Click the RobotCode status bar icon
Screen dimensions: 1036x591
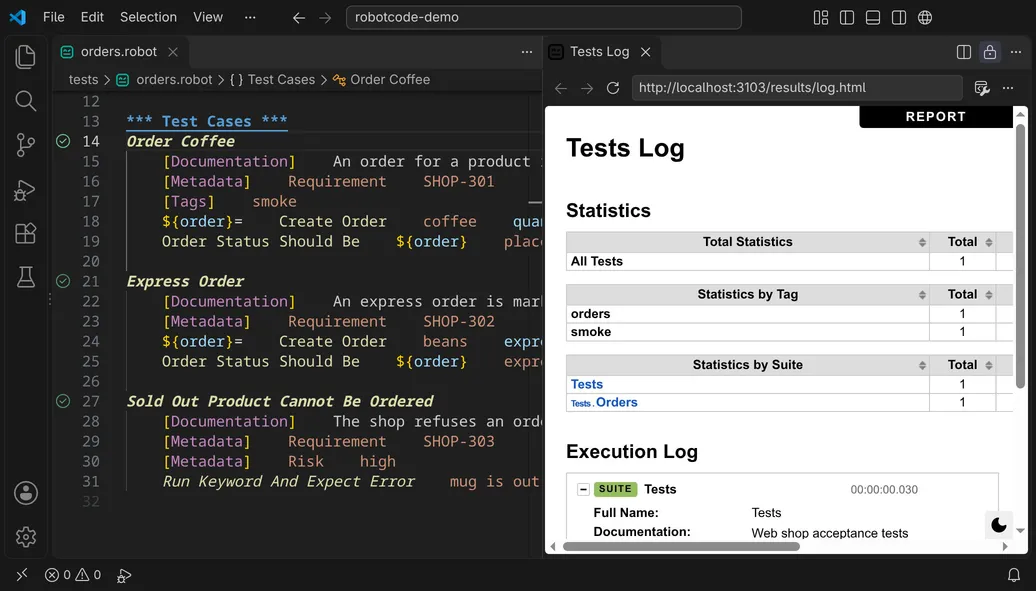[x=124, y=575]
